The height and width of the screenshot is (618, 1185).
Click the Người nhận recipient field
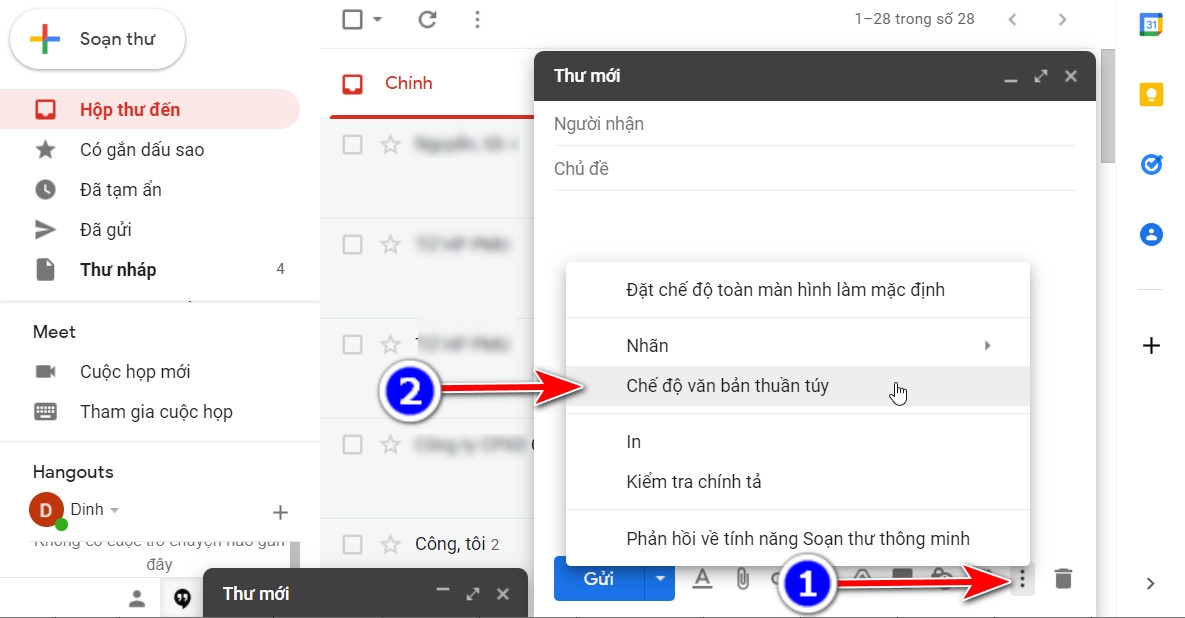click(x=815, y=124)
